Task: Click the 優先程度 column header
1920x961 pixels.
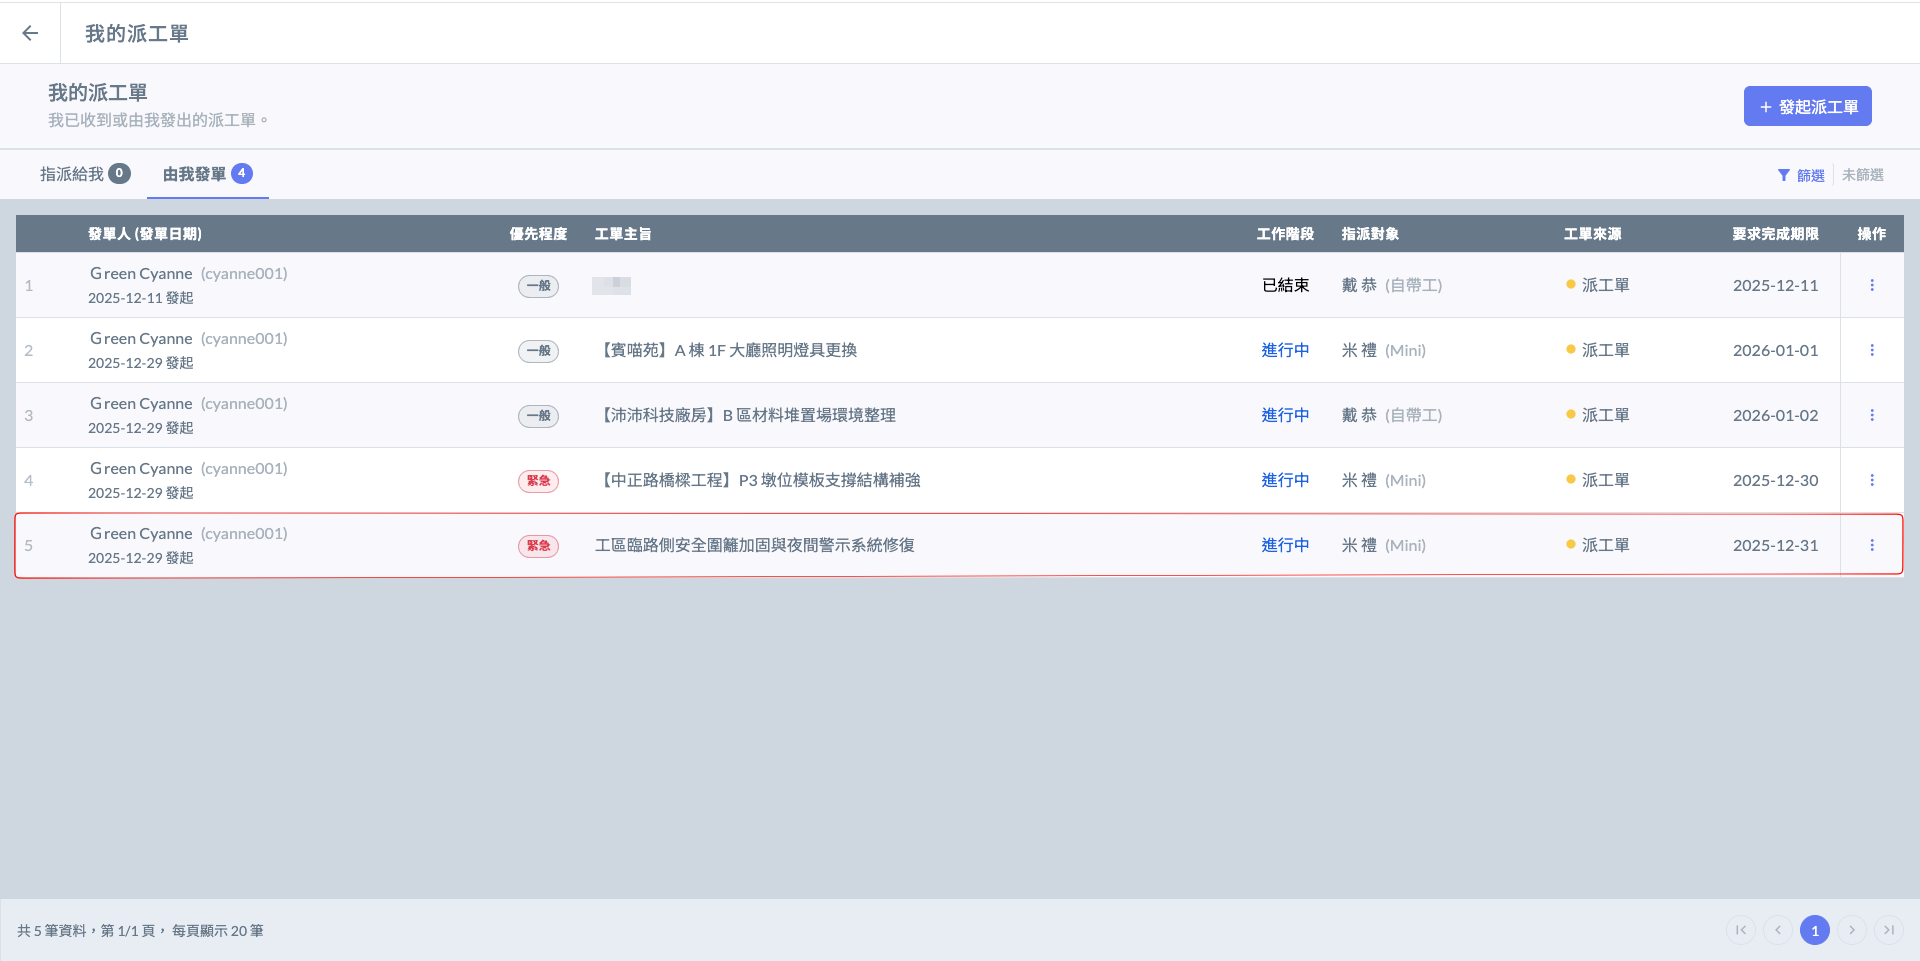Action: (x=538, y=234)
